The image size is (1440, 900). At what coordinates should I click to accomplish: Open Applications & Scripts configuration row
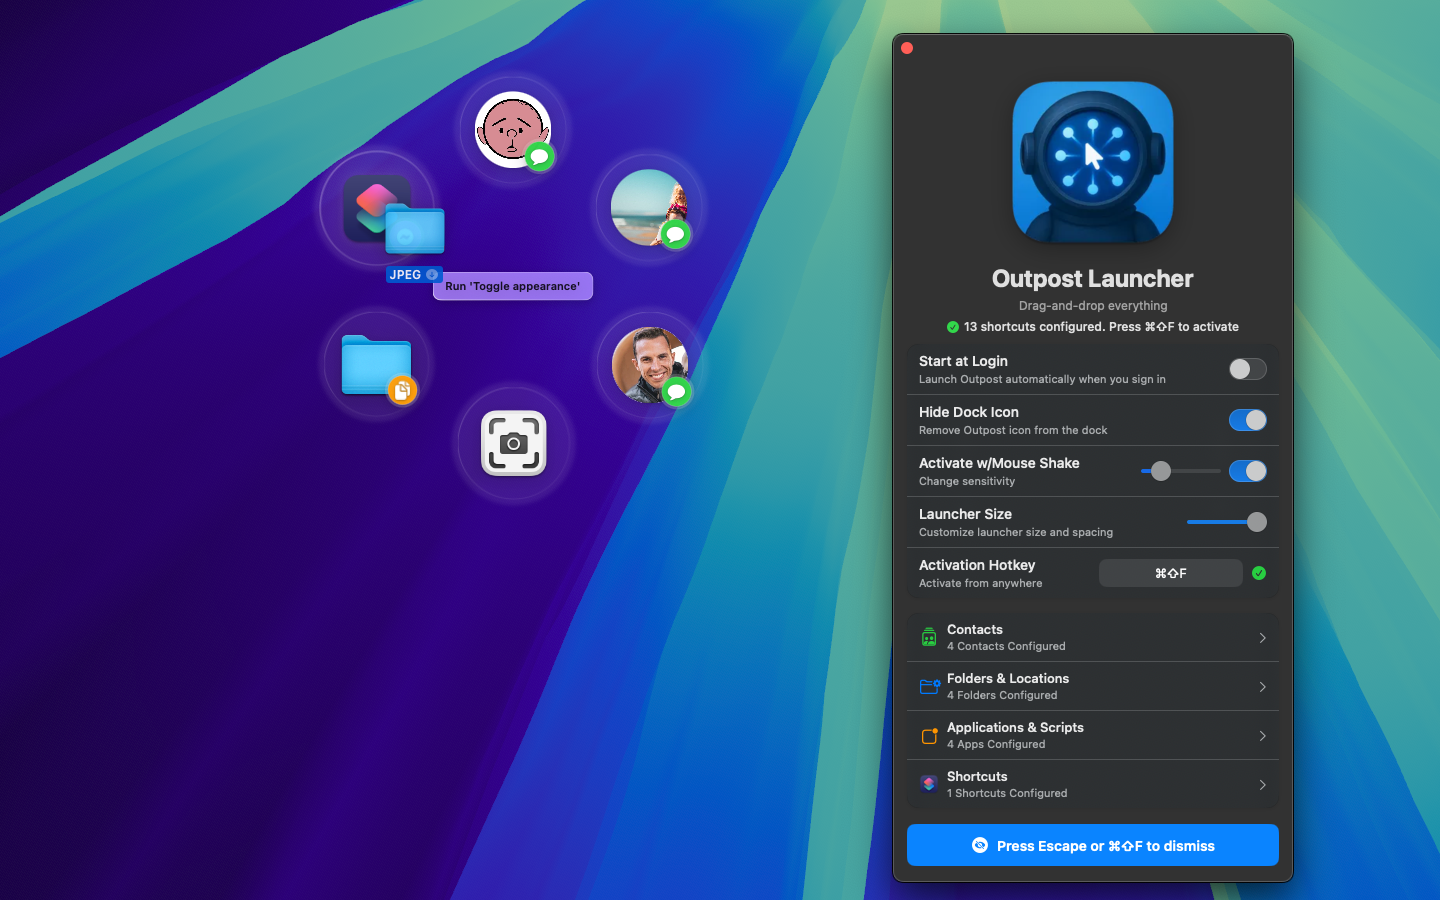coord(1093,735)
